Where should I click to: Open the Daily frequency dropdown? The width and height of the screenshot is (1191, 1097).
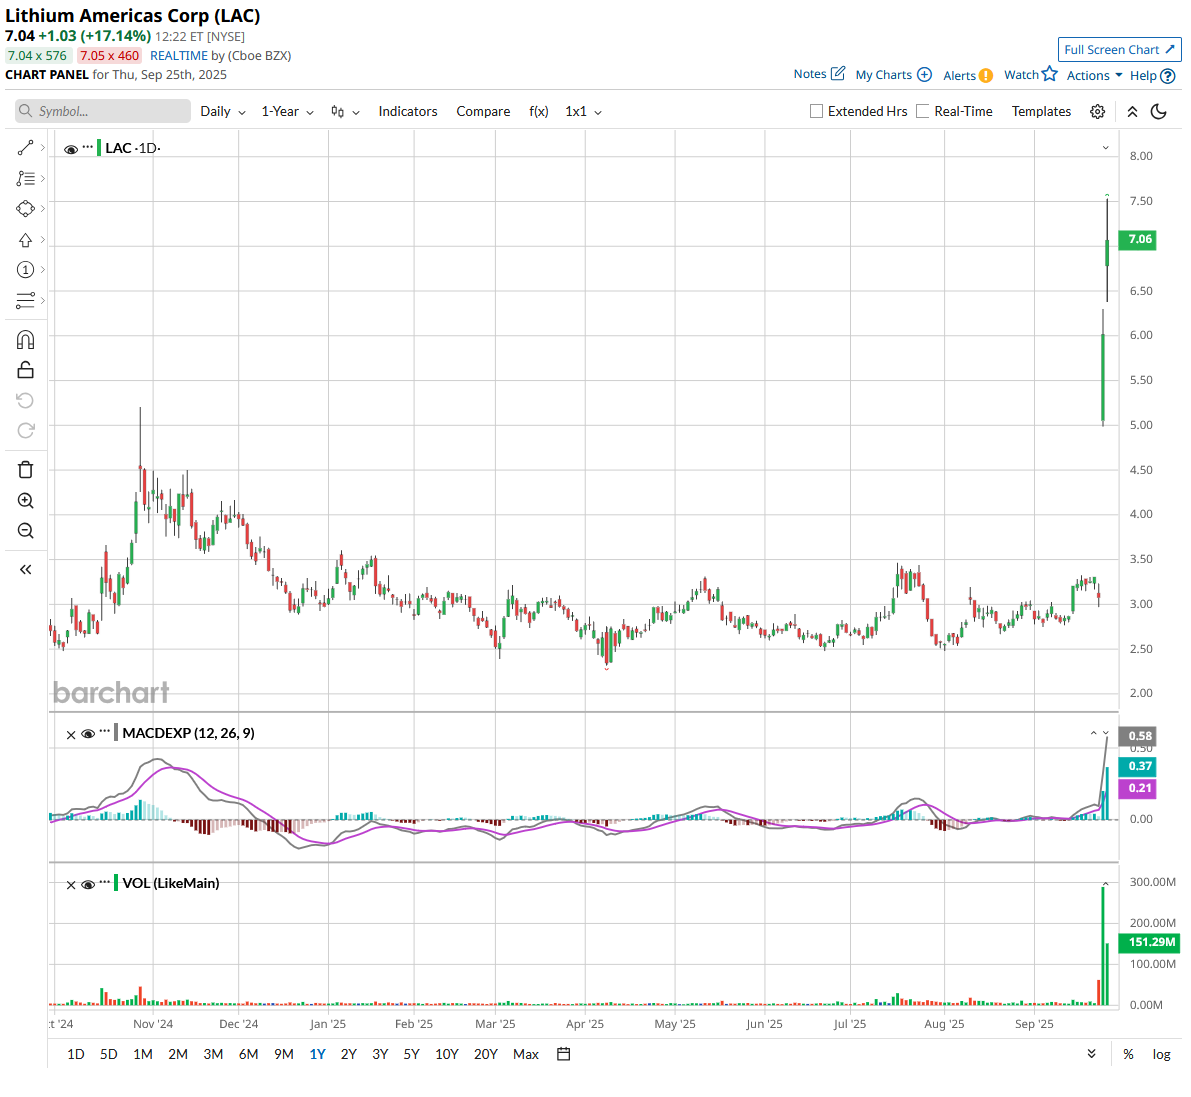223,112
